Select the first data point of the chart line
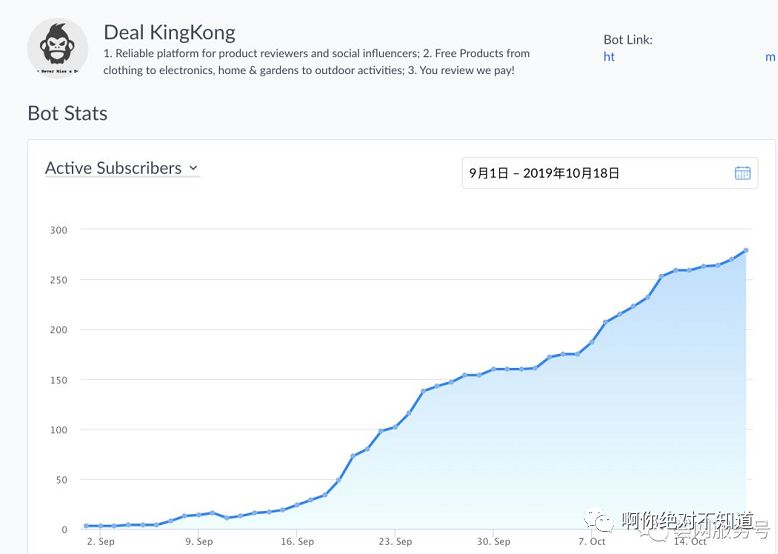The image size is (778, 554). pyautogui.click(x=87, y=526)
